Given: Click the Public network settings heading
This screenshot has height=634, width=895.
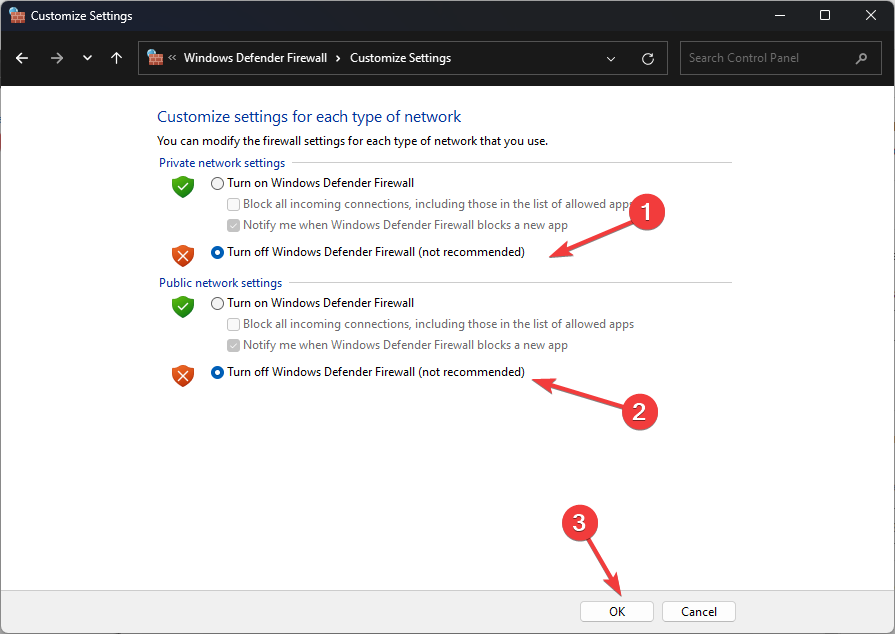Looking at the screenshot, I should pyautogui.click(x=220, y=282).
